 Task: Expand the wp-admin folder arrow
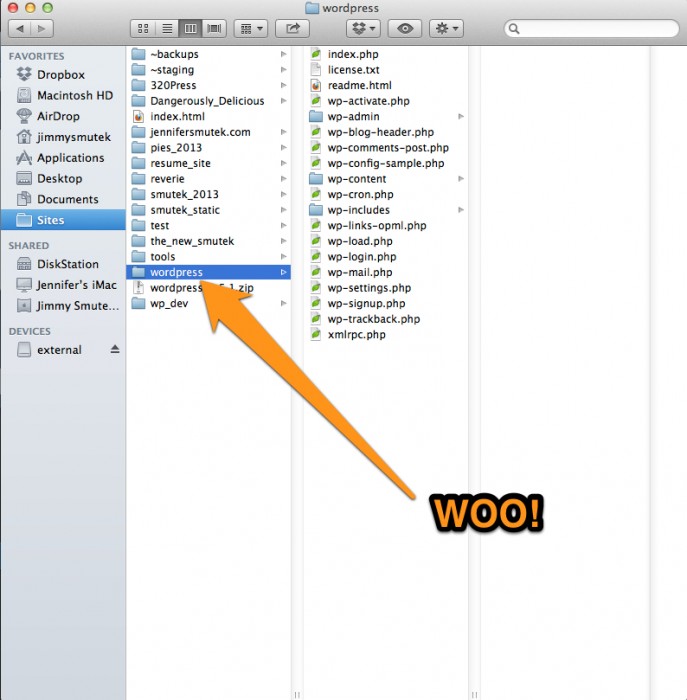(461, 117)
